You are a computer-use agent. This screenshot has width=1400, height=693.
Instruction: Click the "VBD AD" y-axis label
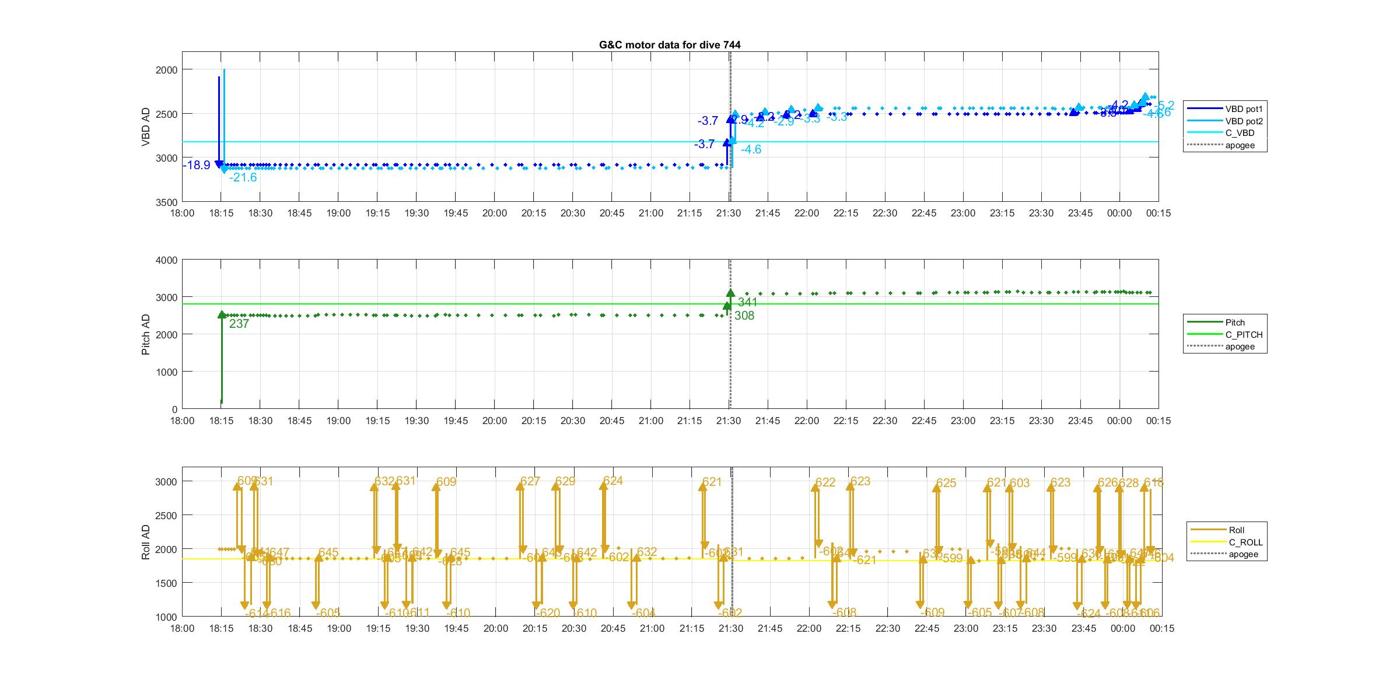coord(146,127)
